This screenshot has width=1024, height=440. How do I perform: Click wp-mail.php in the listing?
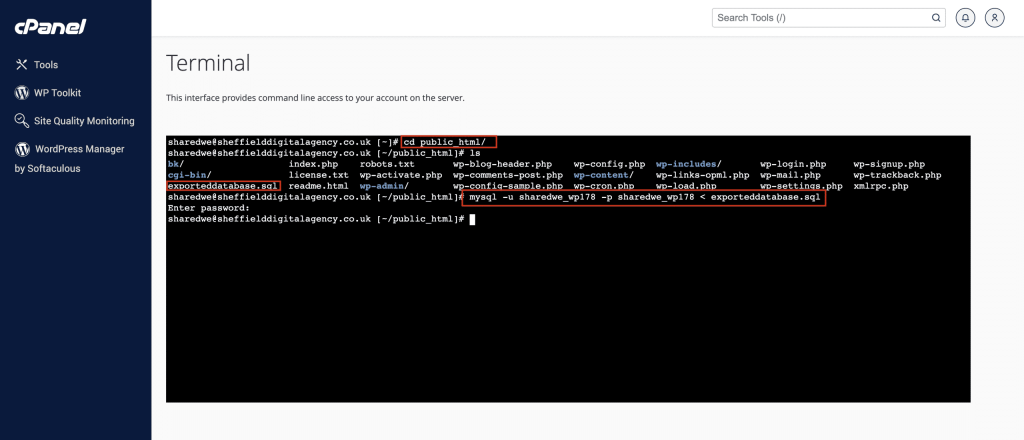pyautogui.click(x=790, y=175)
